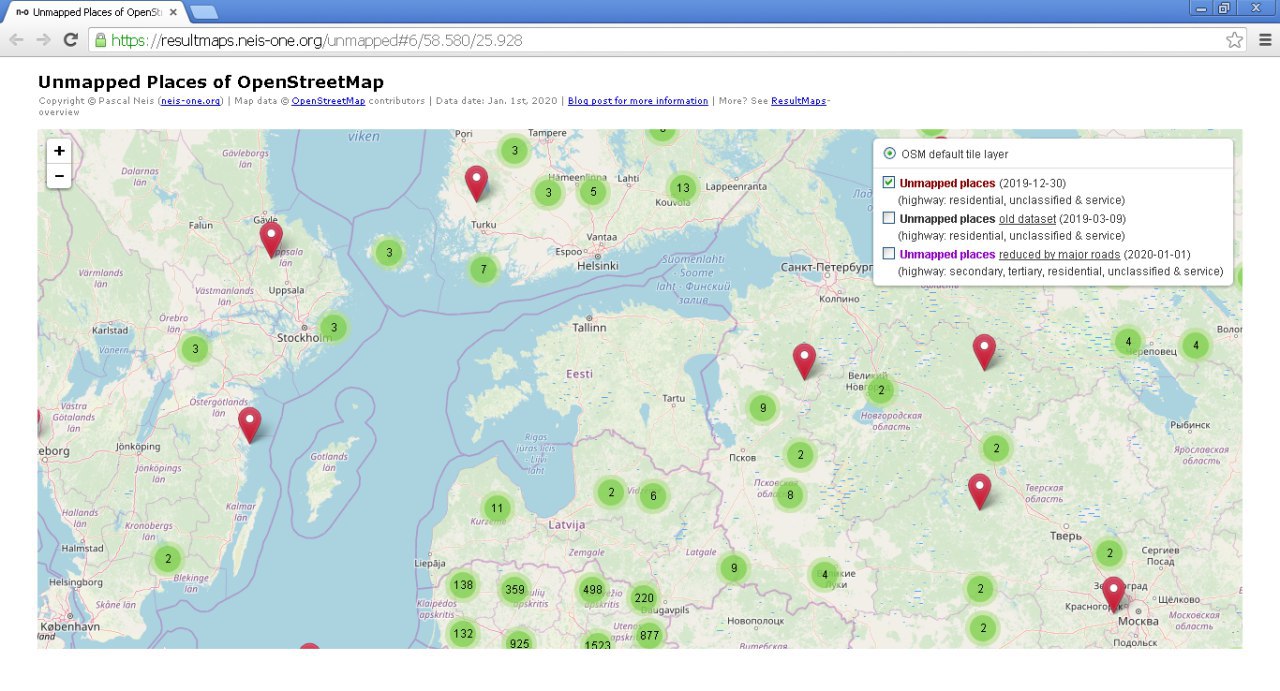Open the 'old dataset' underlined link
The width and height of the screenshot is (1280, 691).
click(1027, 218)
